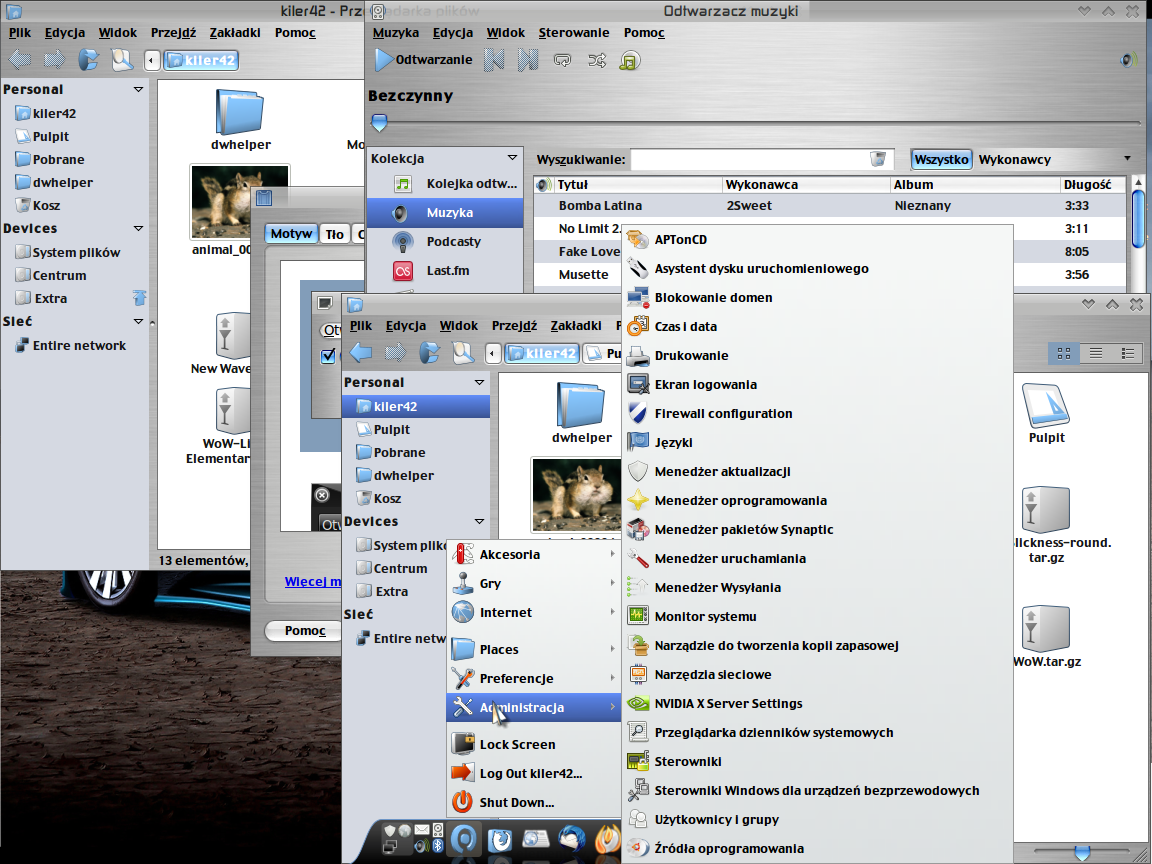Click the Pomoc button in appearance dialog
The height and width of the screenshot is (864, 1152).
click(x=305, y=631)
